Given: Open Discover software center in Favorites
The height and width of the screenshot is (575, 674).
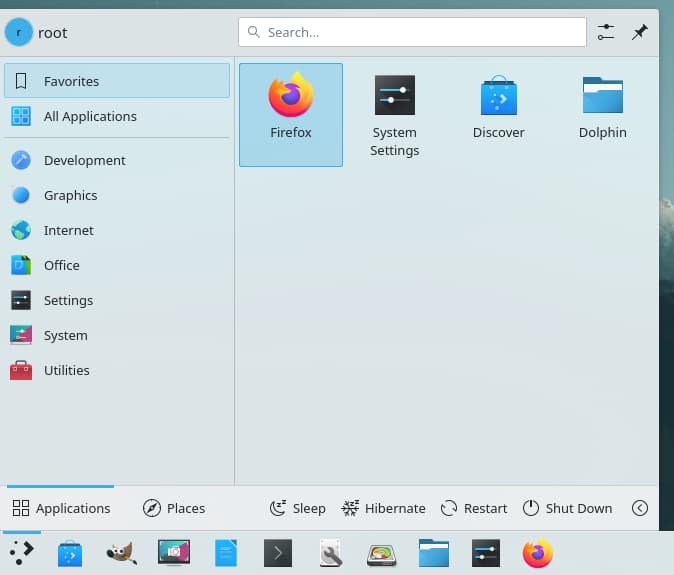Looking at the screenshot, I should (498, 115).
